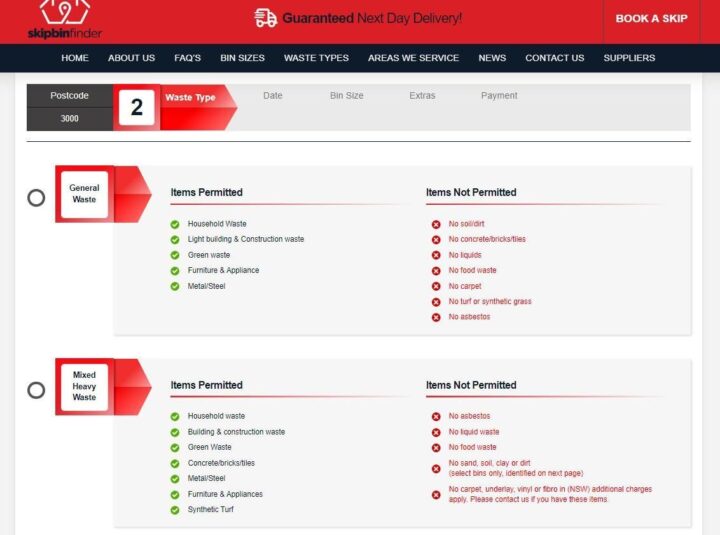Open the Bin Sizes menu

pos(242,58)
